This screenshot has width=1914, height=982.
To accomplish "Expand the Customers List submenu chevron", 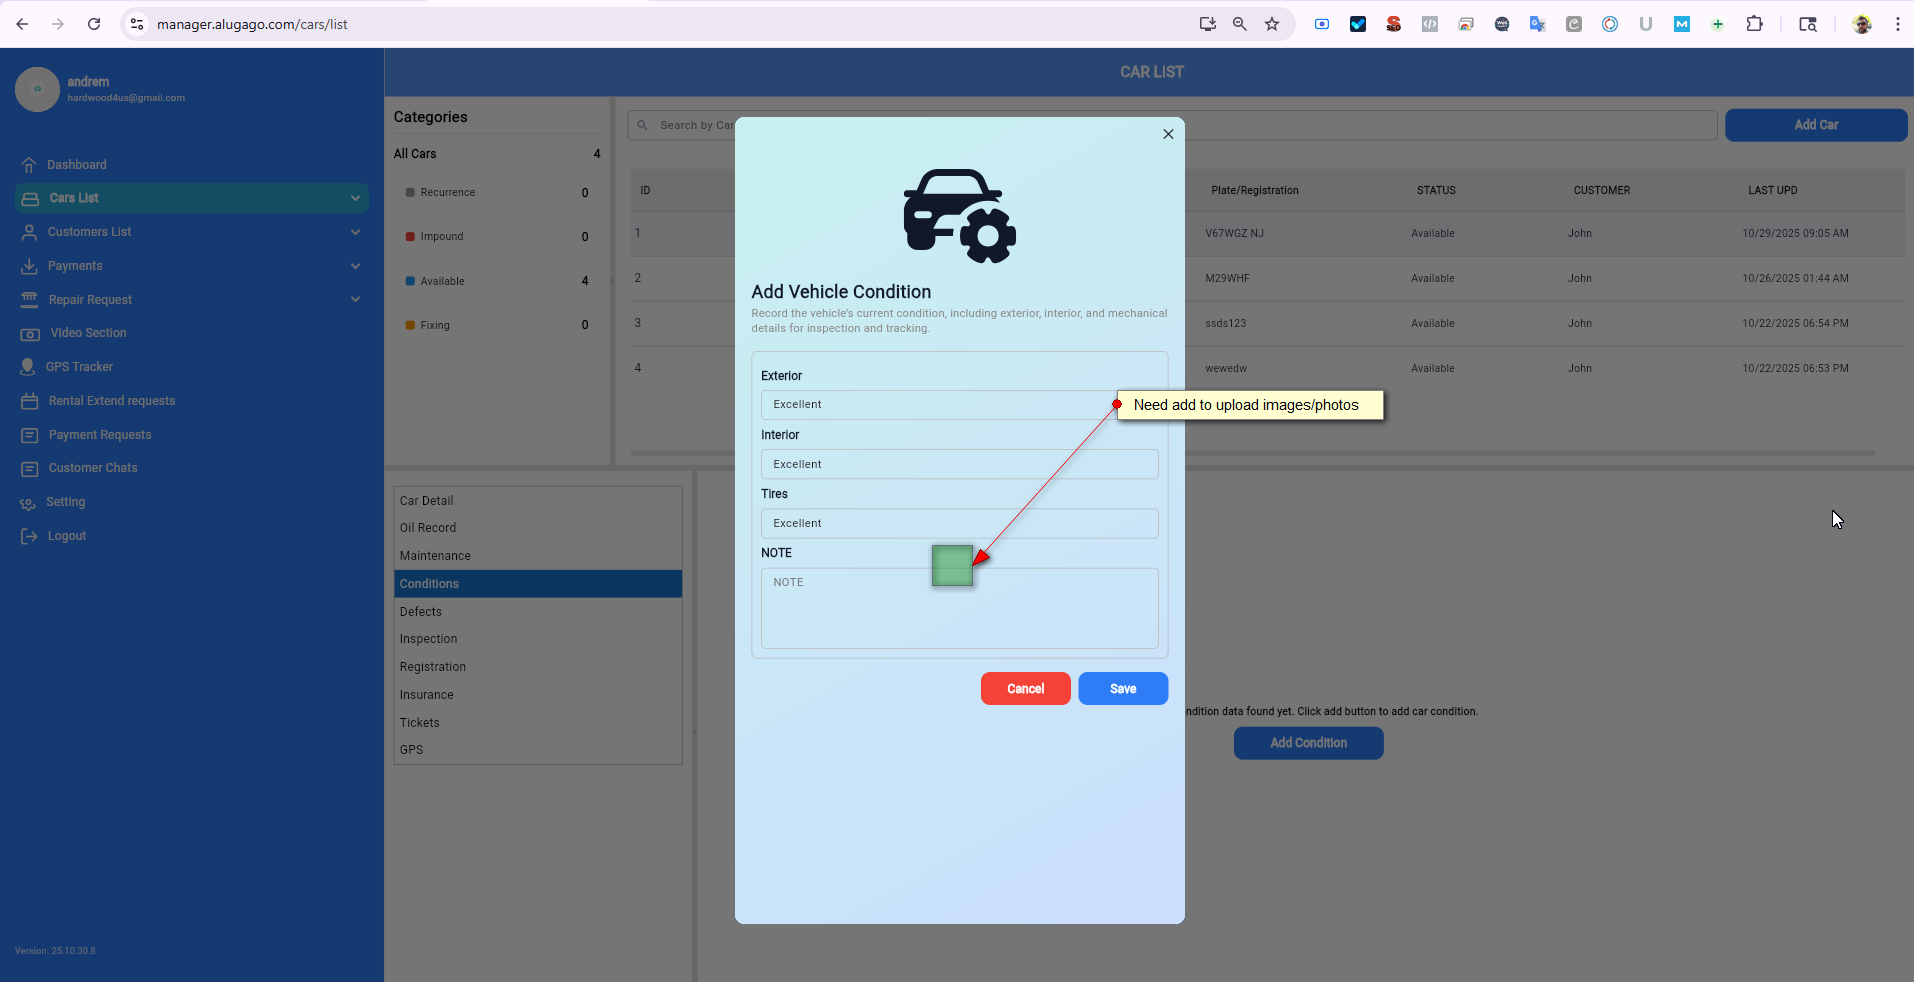I will tap(355, 232).
